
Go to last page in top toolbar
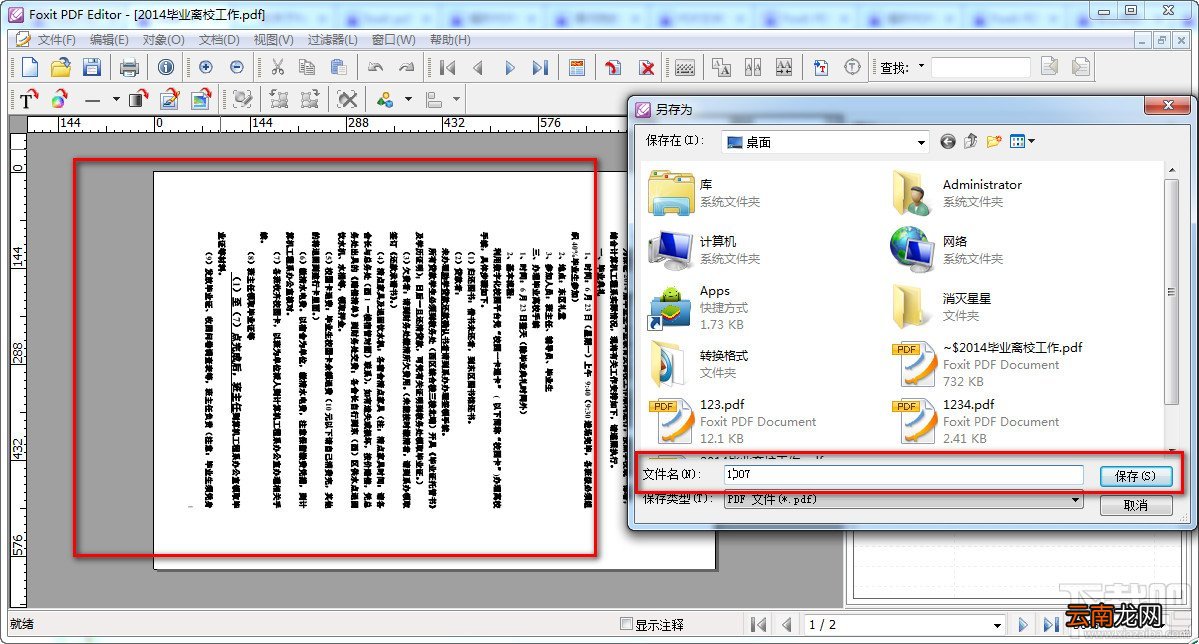[541, 68]
